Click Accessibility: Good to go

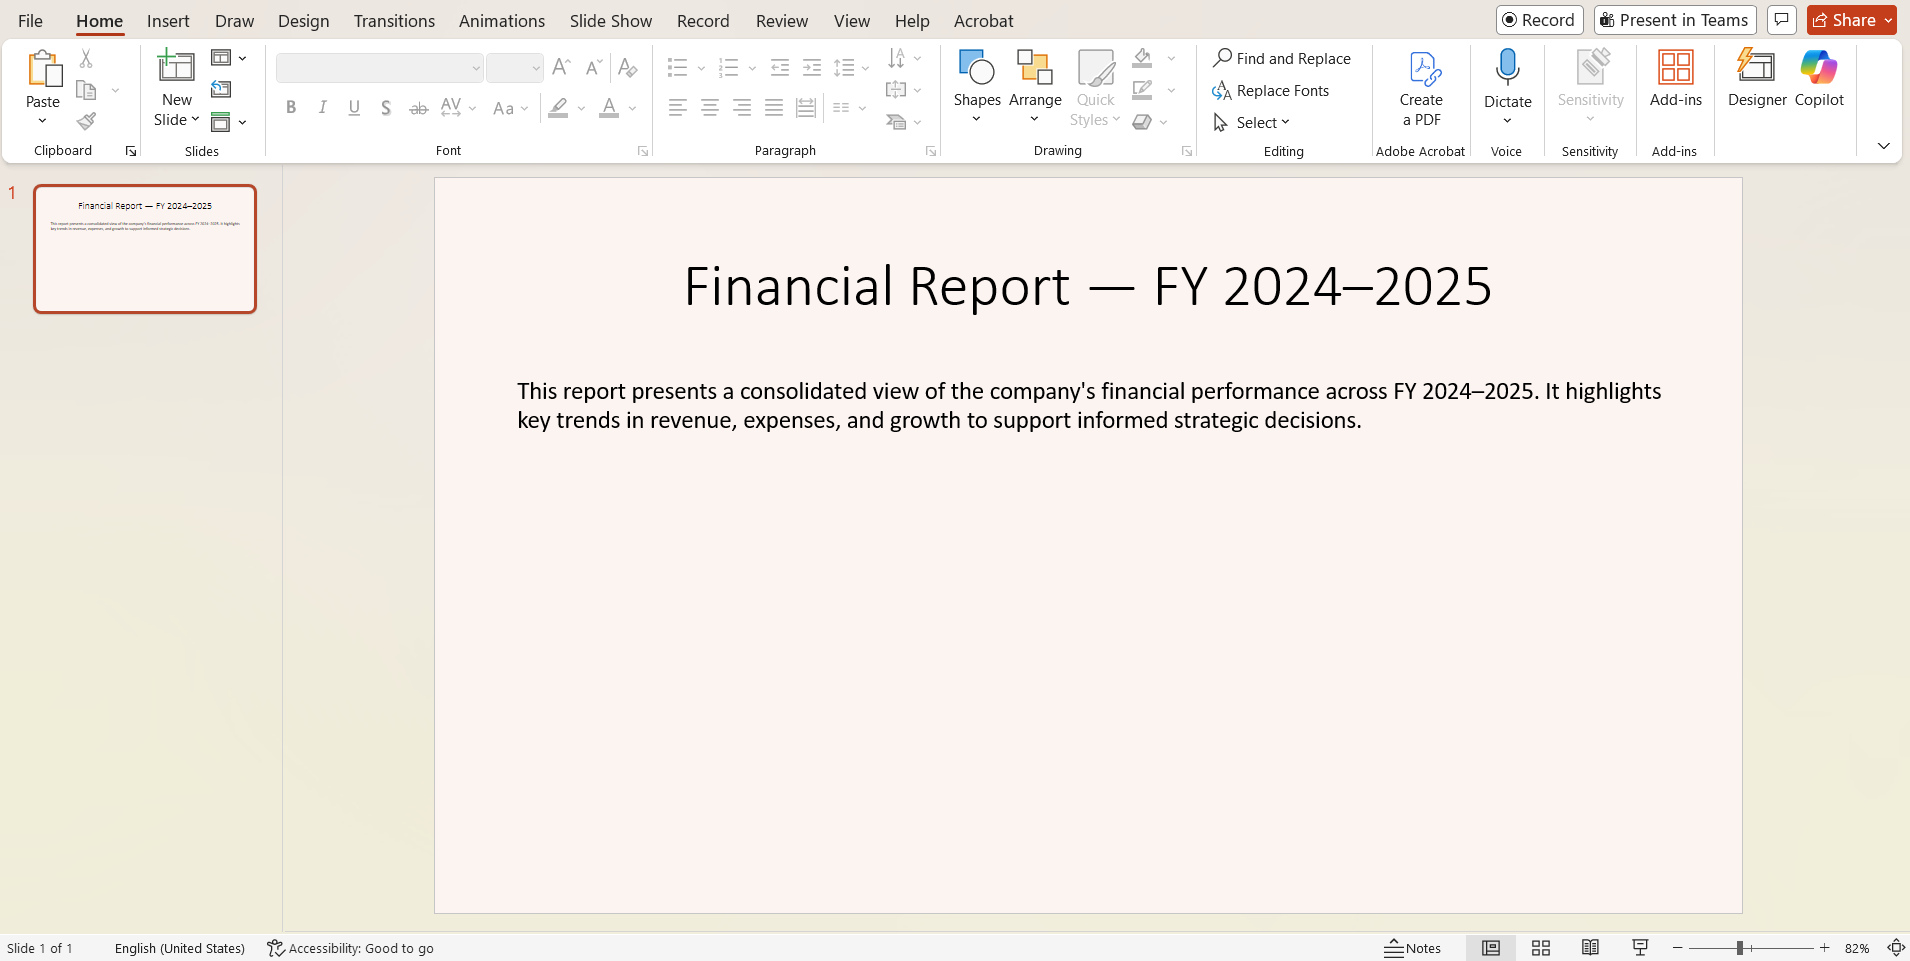click(x=350, y=948)
